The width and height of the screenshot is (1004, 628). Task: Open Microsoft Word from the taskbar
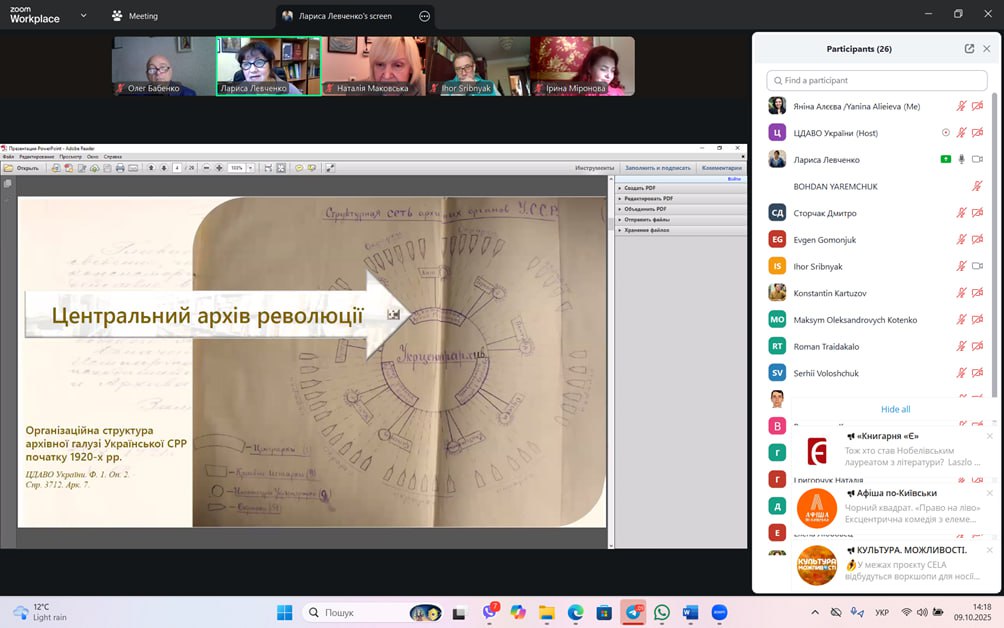[690, 612]
